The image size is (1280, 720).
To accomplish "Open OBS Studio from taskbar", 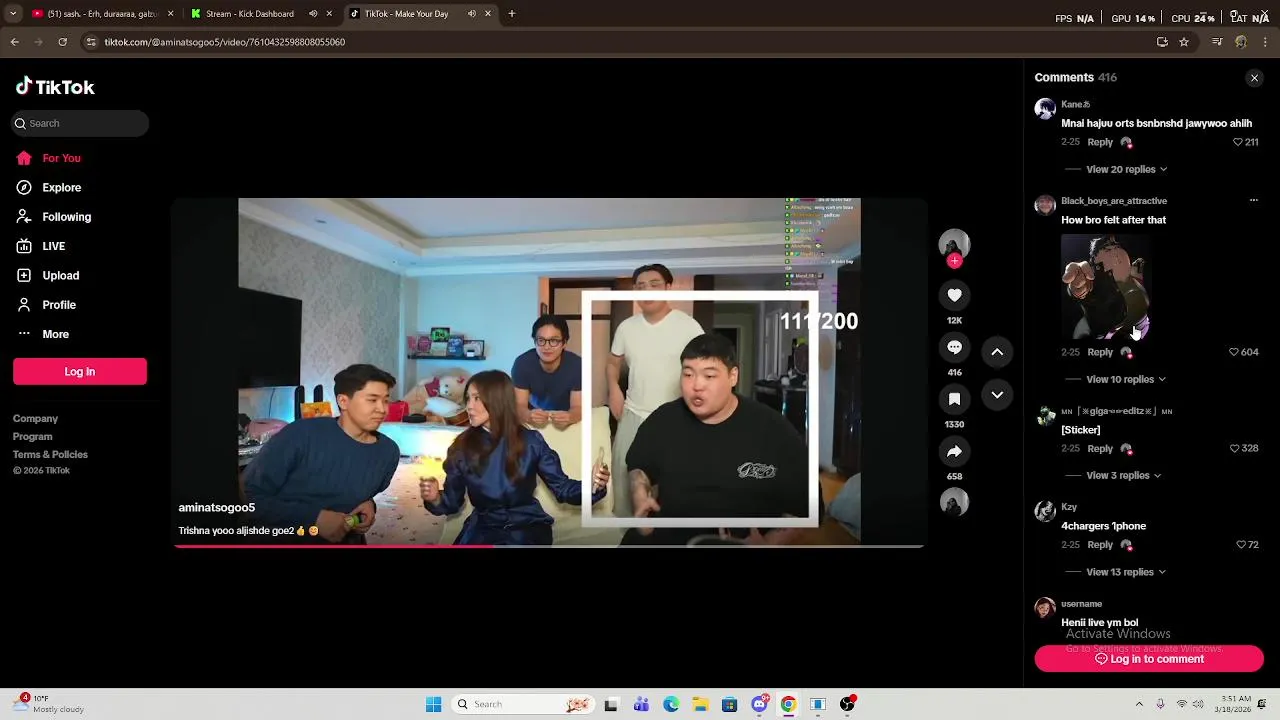I will pos(847,704).
